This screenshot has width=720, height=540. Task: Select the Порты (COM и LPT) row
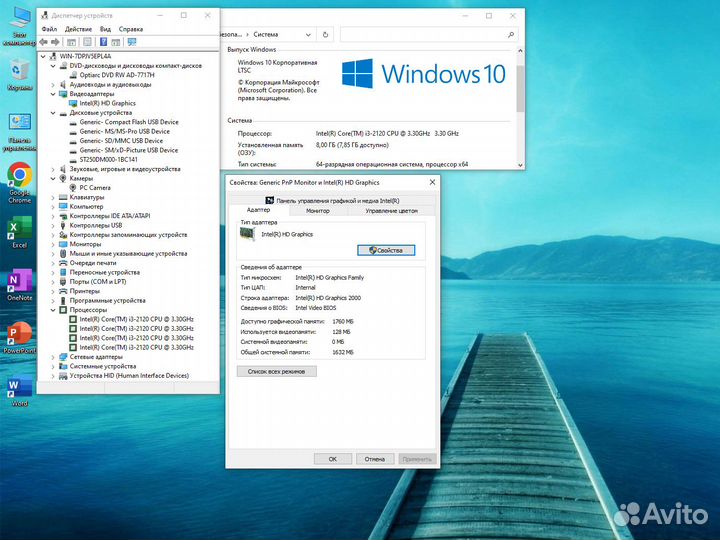(97, 282)
